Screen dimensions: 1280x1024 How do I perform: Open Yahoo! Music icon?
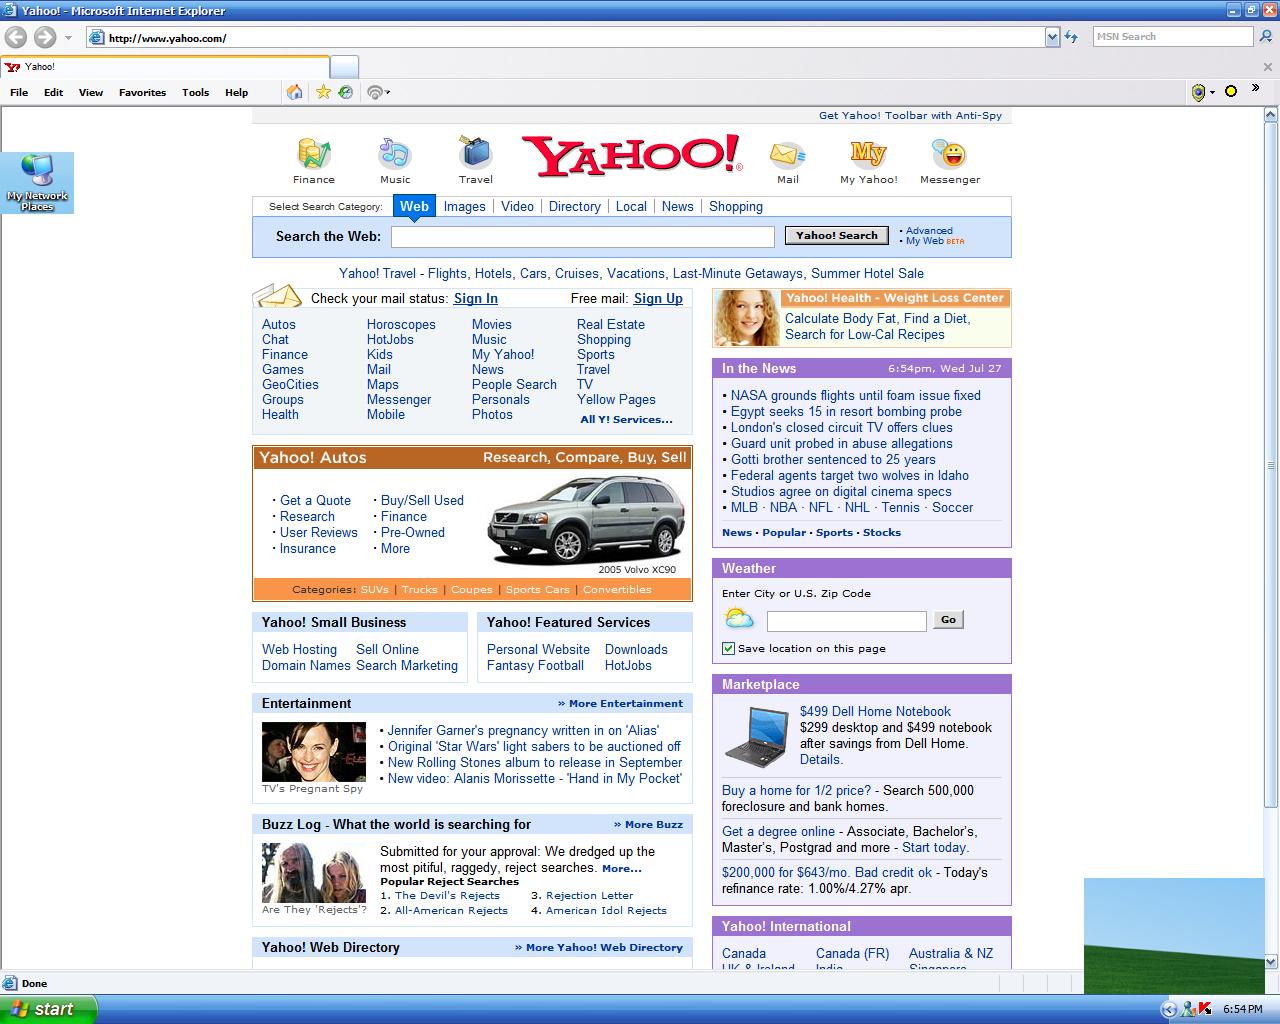coord(395,154)
